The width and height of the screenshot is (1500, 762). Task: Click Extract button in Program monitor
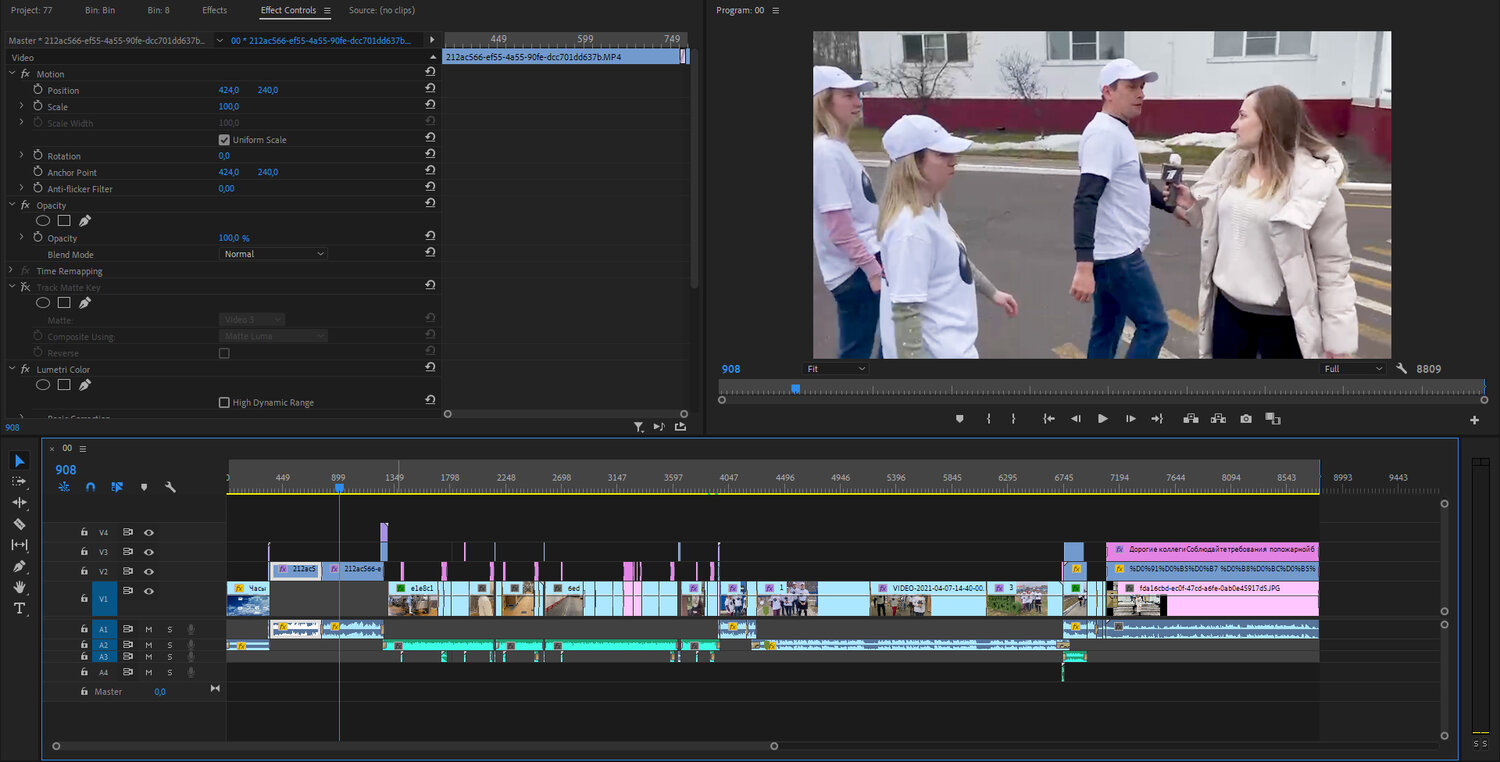[x=1218, y=419]
